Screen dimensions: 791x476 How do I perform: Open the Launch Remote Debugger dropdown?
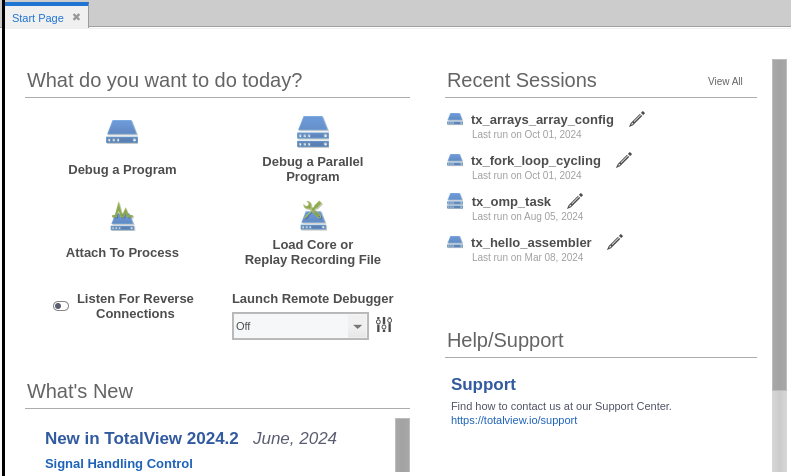[x=357, y=326]
